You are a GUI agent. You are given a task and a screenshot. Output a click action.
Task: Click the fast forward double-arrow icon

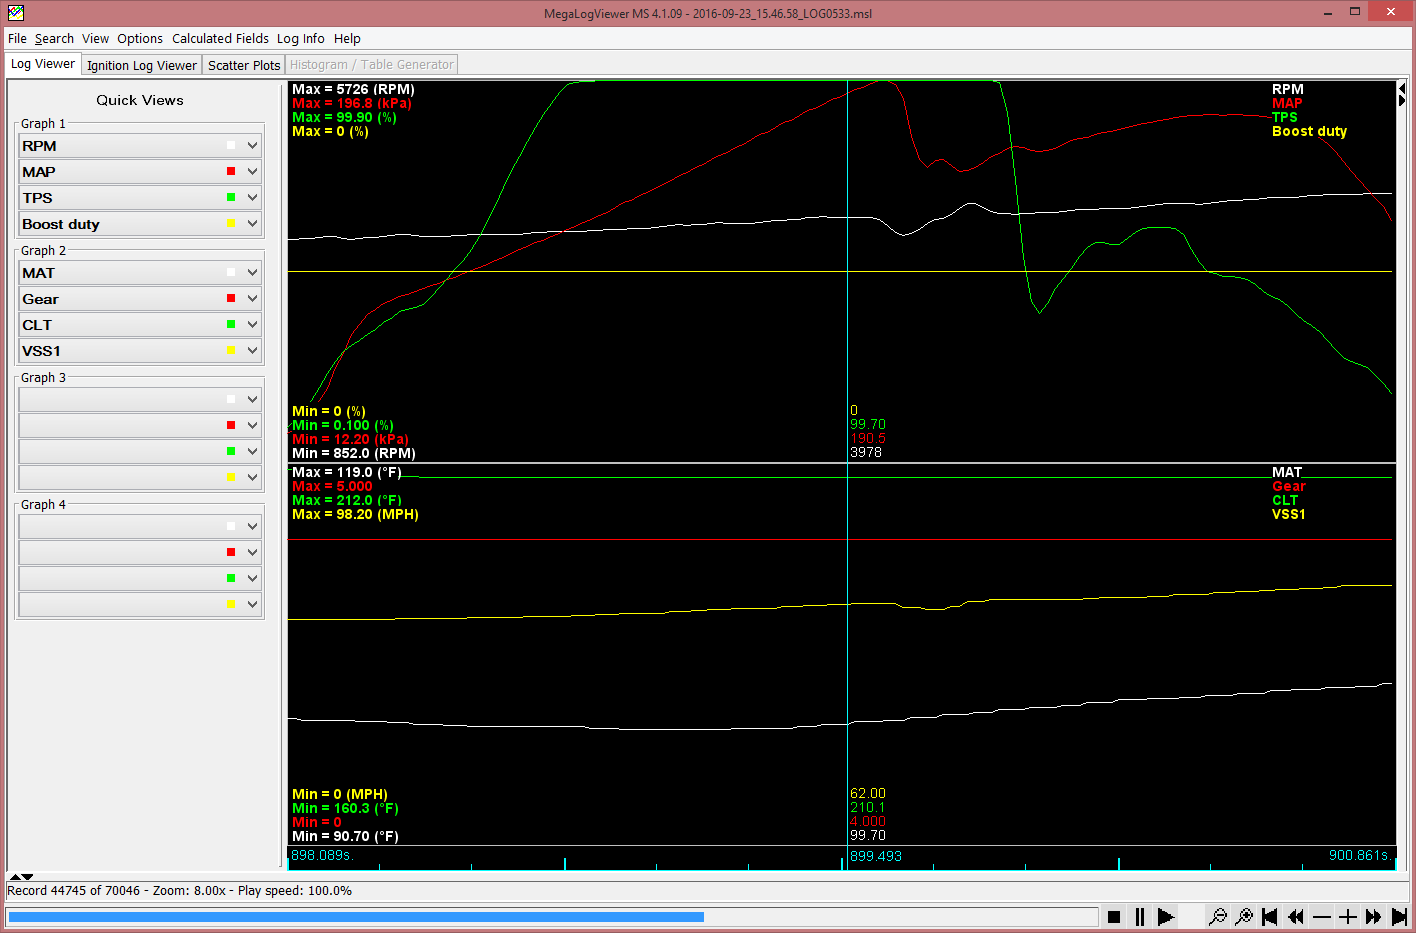pos(1373,917)
